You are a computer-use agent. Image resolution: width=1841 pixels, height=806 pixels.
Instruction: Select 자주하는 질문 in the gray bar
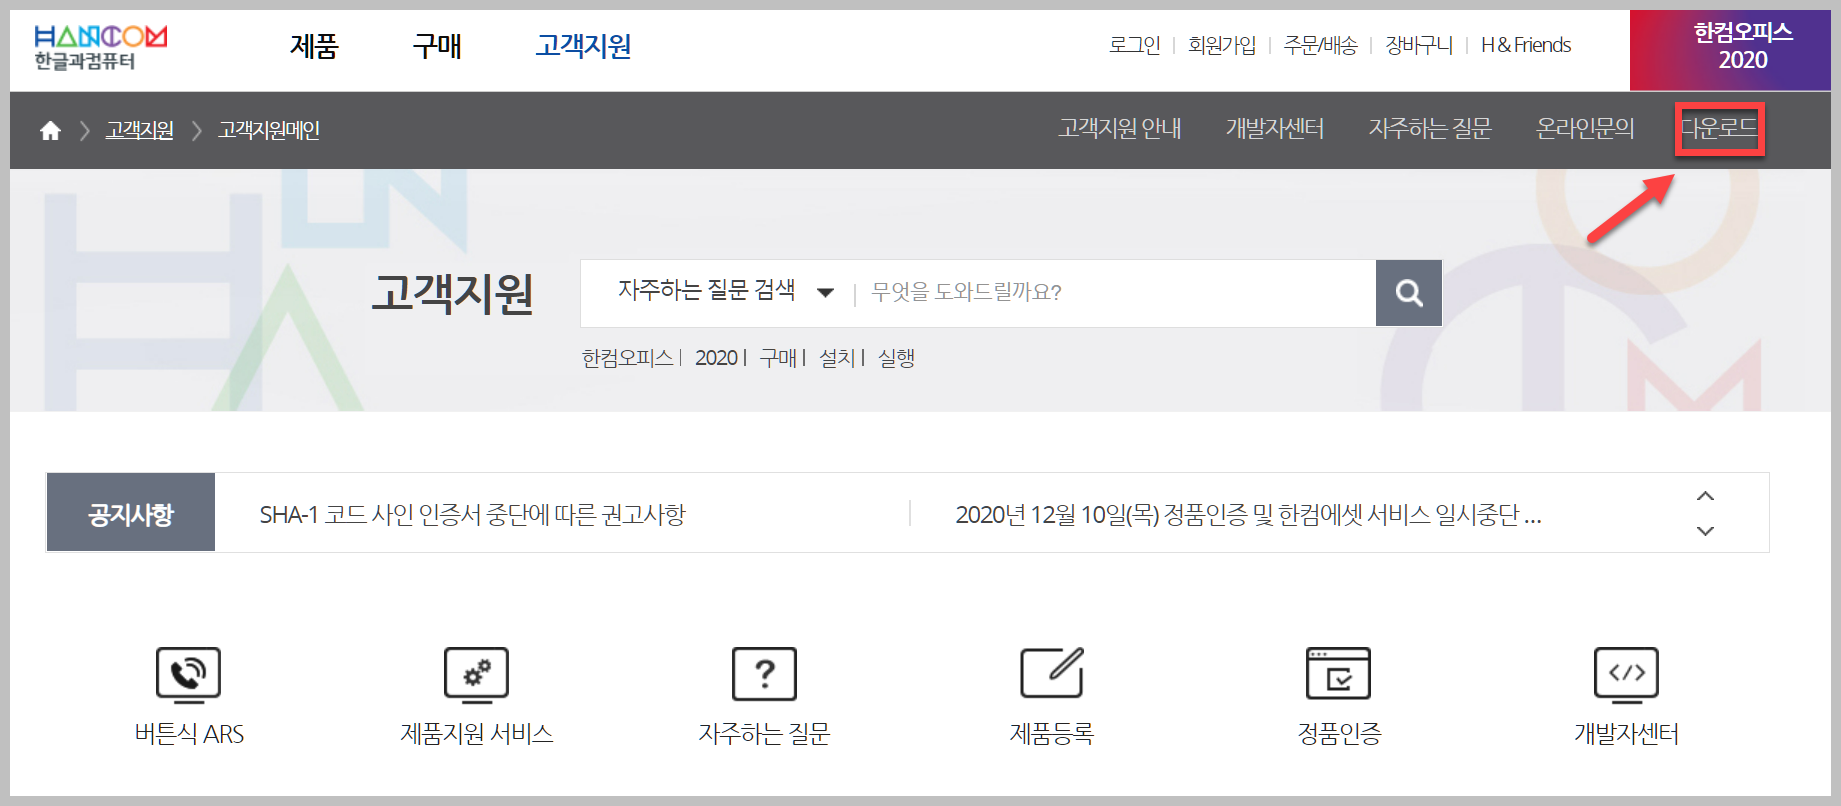pos(1430,128)
